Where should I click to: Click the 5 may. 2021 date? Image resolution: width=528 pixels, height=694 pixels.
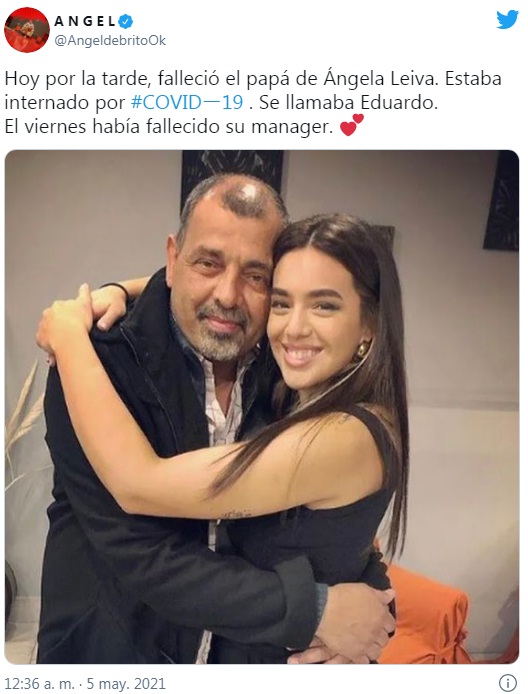coord(126,683)
